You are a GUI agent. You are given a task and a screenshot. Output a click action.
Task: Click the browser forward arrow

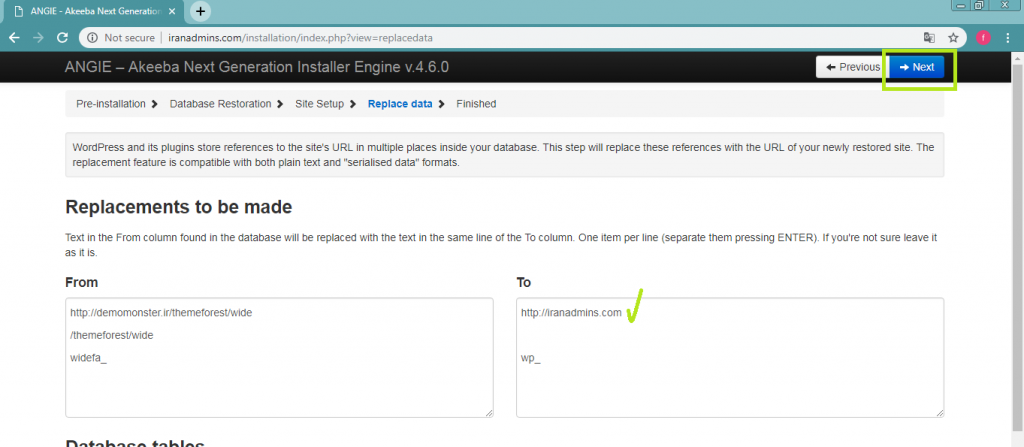tap(39, 37)
